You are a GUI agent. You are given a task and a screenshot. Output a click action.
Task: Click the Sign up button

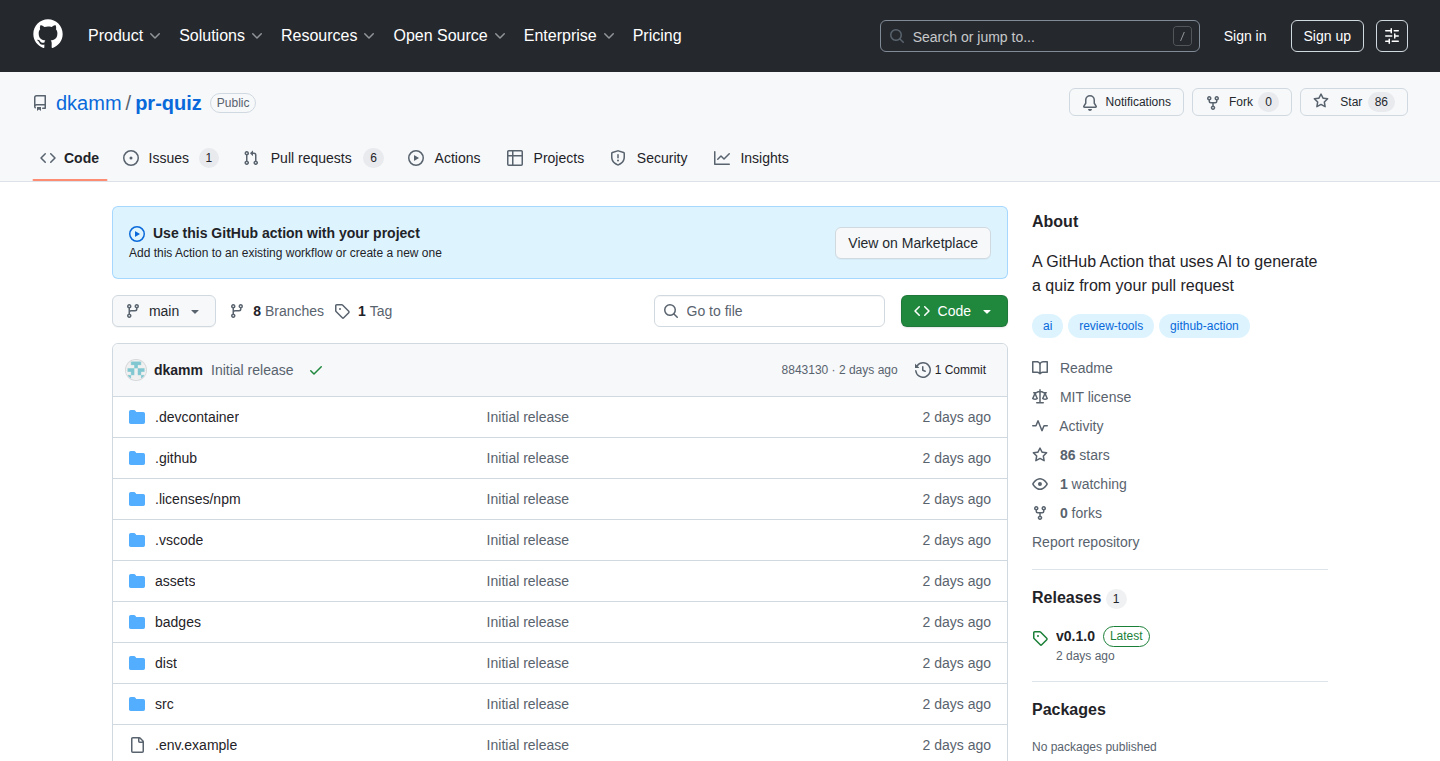click(x=1327, y=36)
